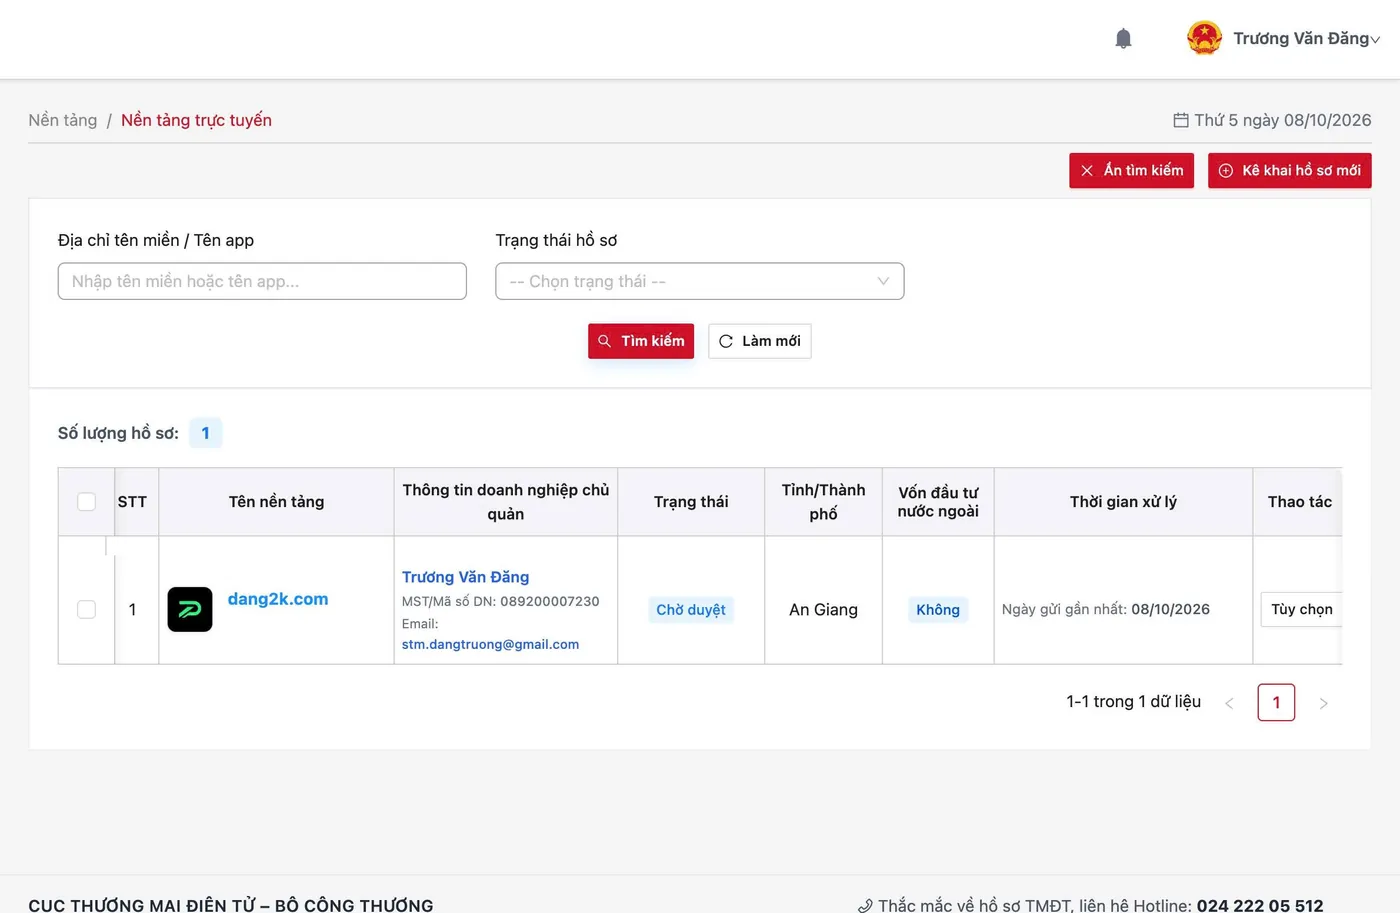The height and width of the screenshot is (913, 1400).
Task: Click the MST/Mã số DN 089200007230 text
Action: [500, 601]
